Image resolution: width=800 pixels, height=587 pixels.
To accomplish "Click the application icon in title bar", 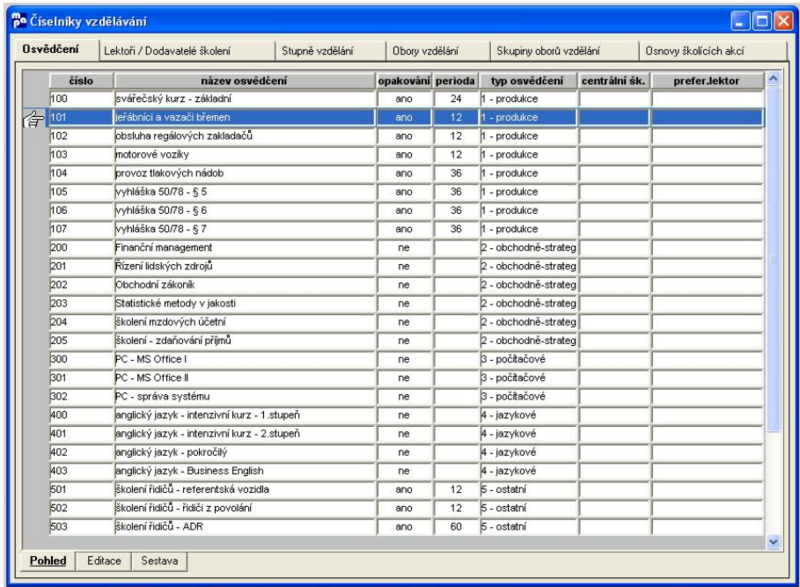I will pos(19,20).
